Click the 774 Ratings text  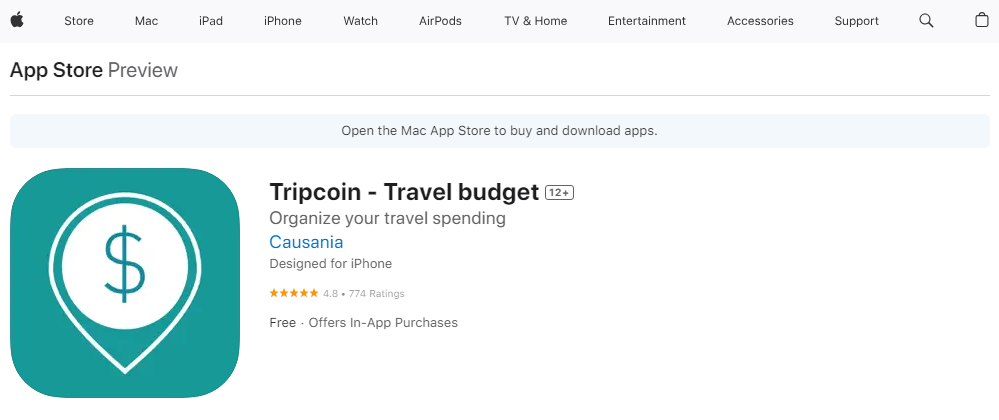click(377, 294)
